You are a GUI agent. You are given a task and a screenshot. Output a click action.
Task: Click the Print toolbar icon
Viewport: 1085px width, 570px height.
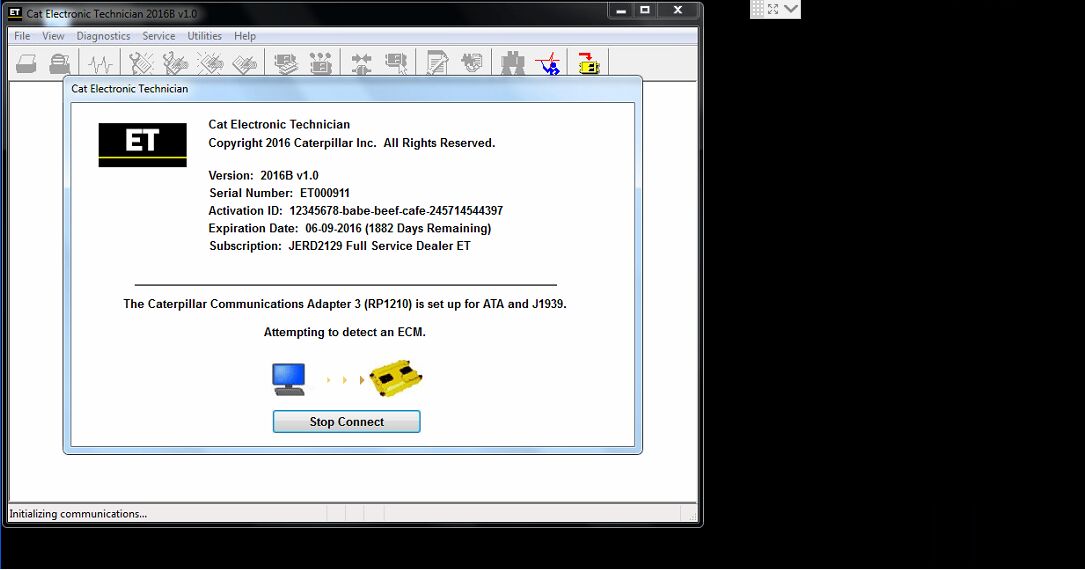[x=26, y=64]
